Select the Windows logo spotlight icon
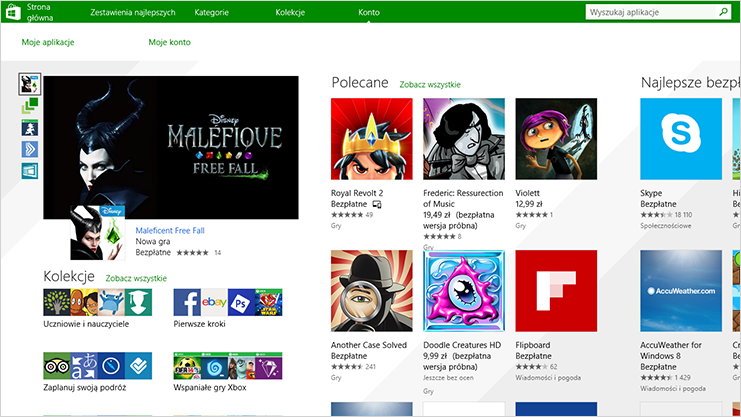Image resolution: width=741 pixels, height=417 pixels. 30,171
